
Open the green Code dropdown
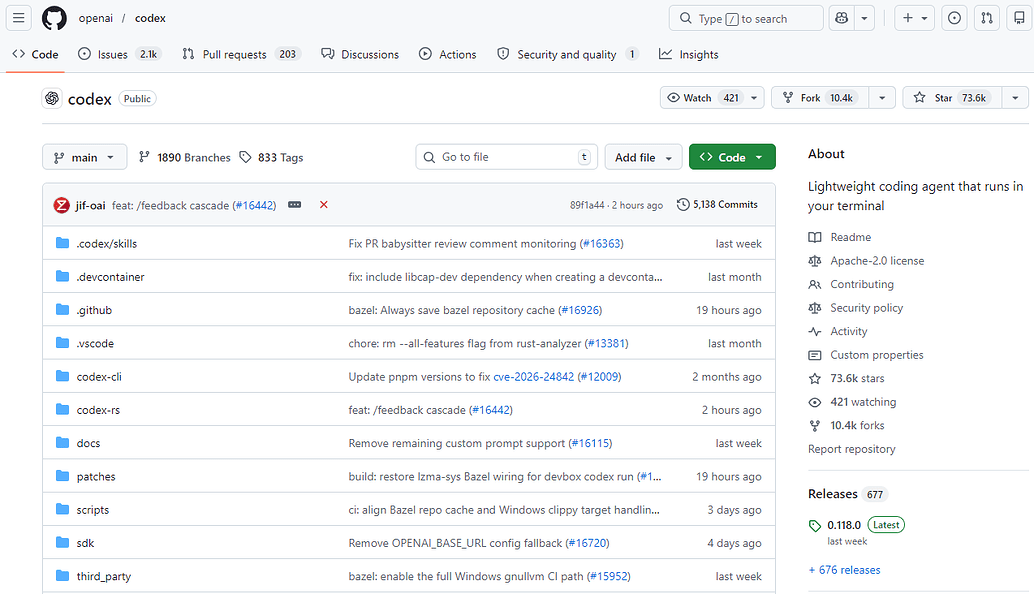pos(732,157)
